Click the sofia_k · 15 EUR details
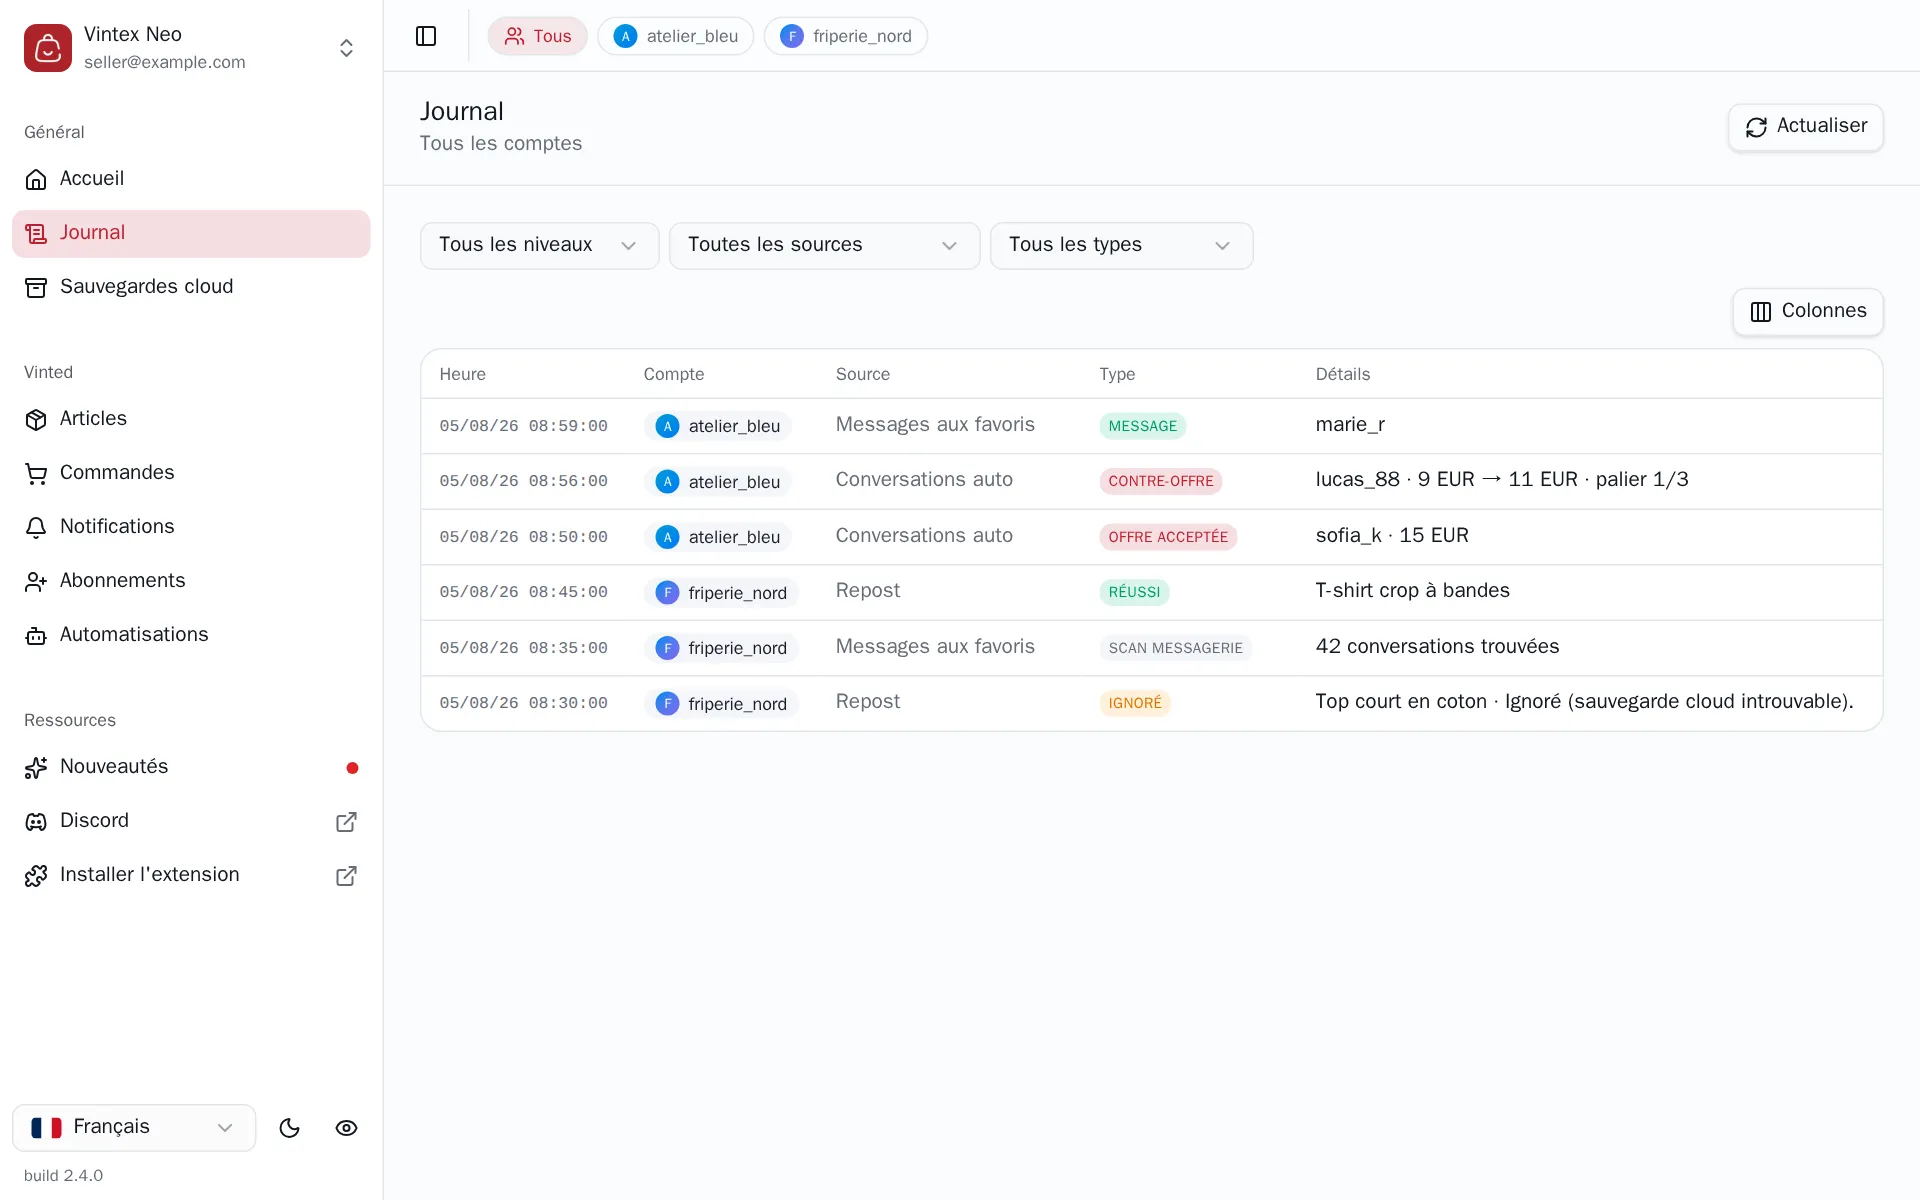Screen dimensions: 1920x1200 point(1392,535)
